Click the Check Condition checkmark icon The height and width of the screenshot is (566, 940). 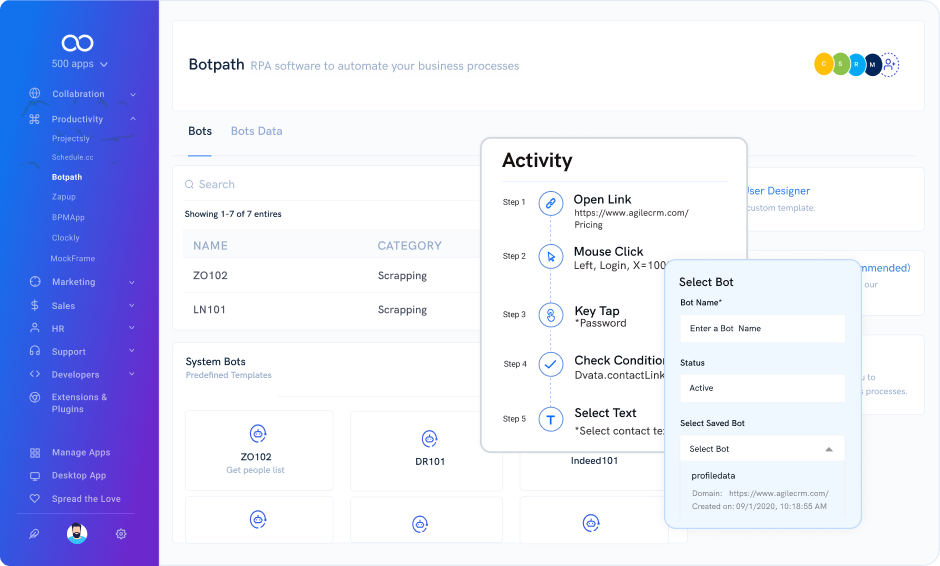(x=550, y=364)
